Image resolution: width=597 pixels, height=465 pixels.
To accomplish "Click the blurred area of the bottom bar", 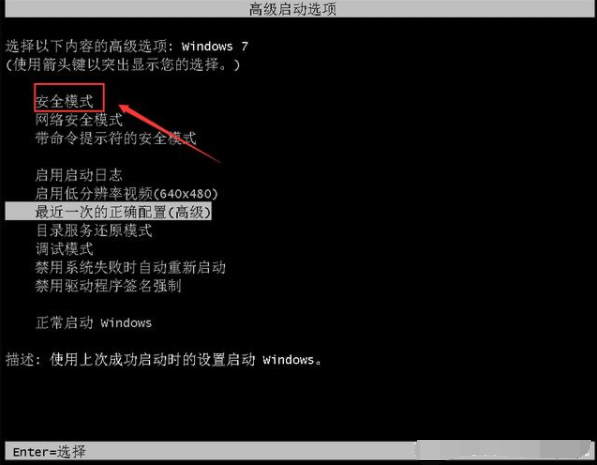I will click(504, 450).
